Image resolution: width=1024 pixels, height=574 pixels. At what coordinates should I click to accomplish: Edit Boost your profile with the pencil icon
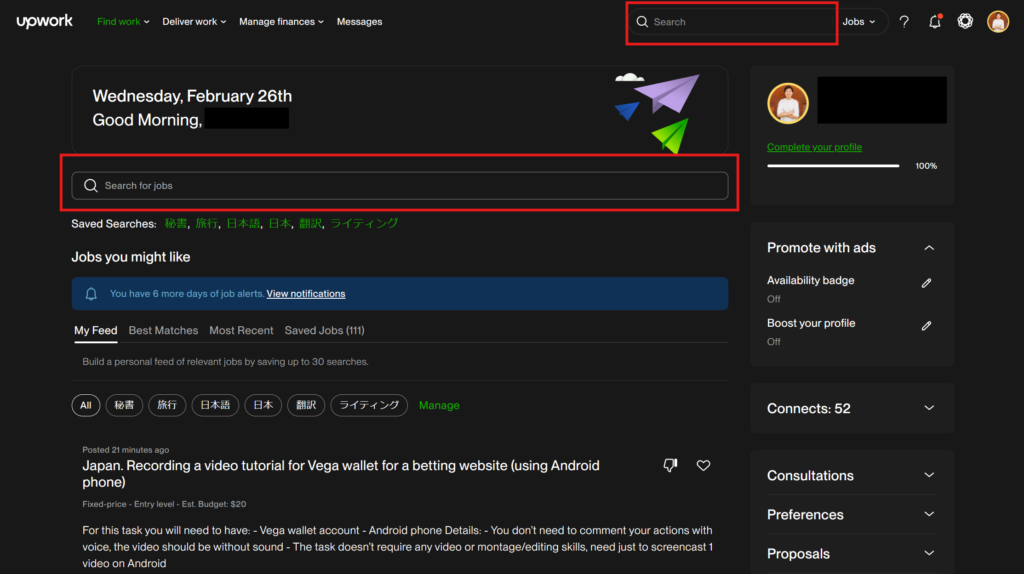(x=926, y=325)
